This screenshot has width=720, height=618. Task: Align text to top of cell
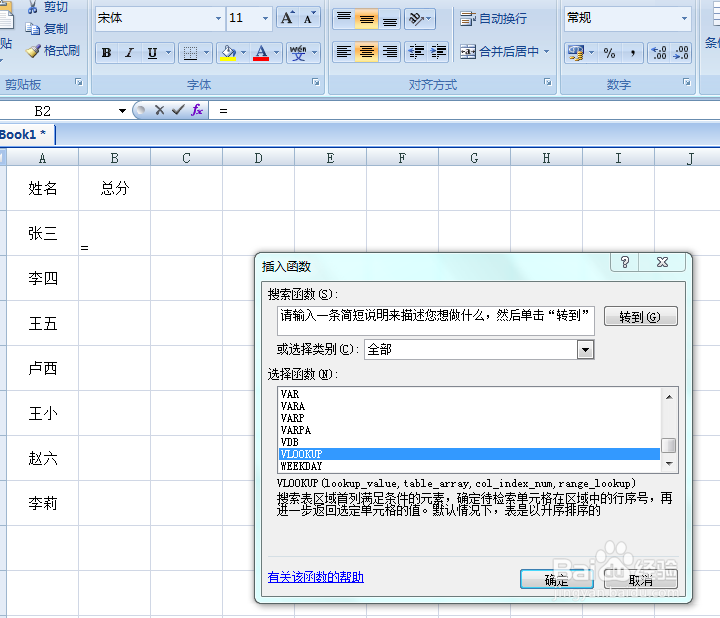343,18
